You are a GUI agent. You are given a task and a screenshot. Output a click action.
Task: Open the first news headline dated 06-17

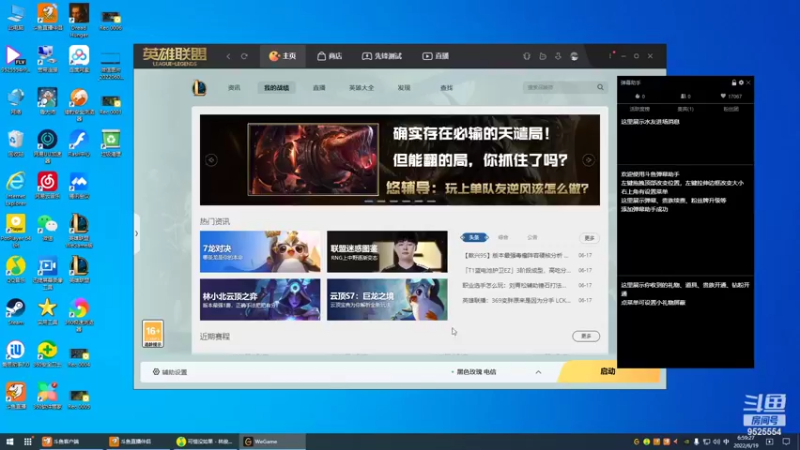point(516,255)
